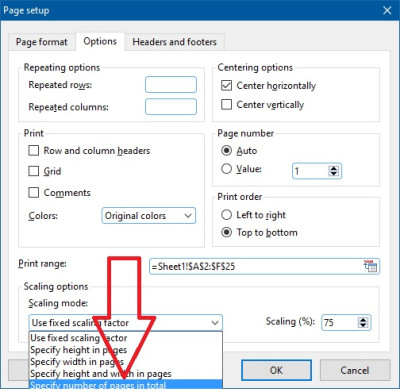Choose Use fixed scaling factor list entry

tap(126, 338)
